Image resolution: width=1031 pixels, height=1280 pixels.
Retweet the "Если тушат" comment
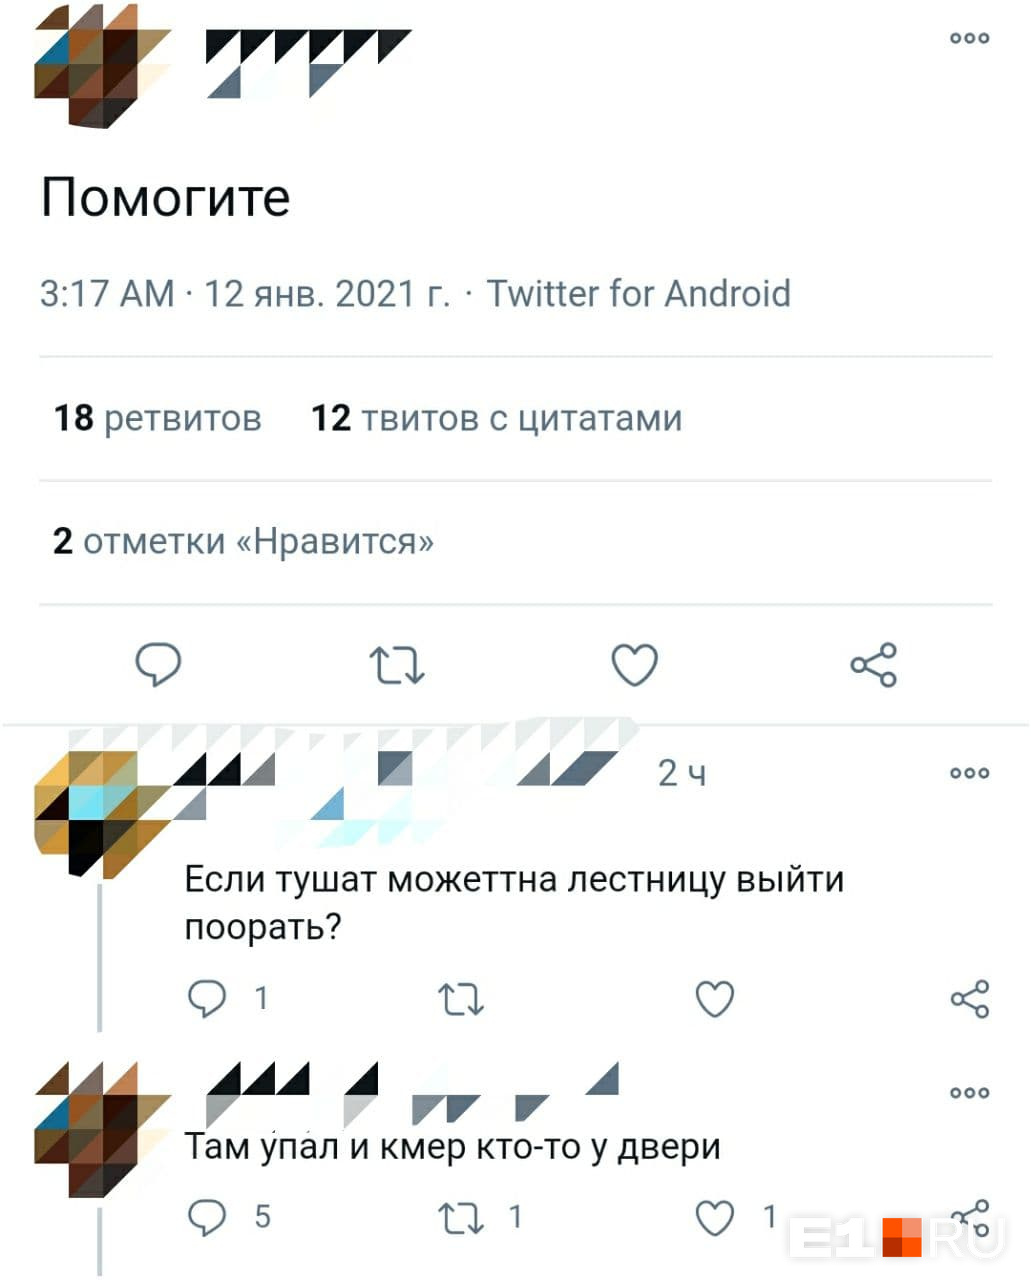click(x=461, y=999)
